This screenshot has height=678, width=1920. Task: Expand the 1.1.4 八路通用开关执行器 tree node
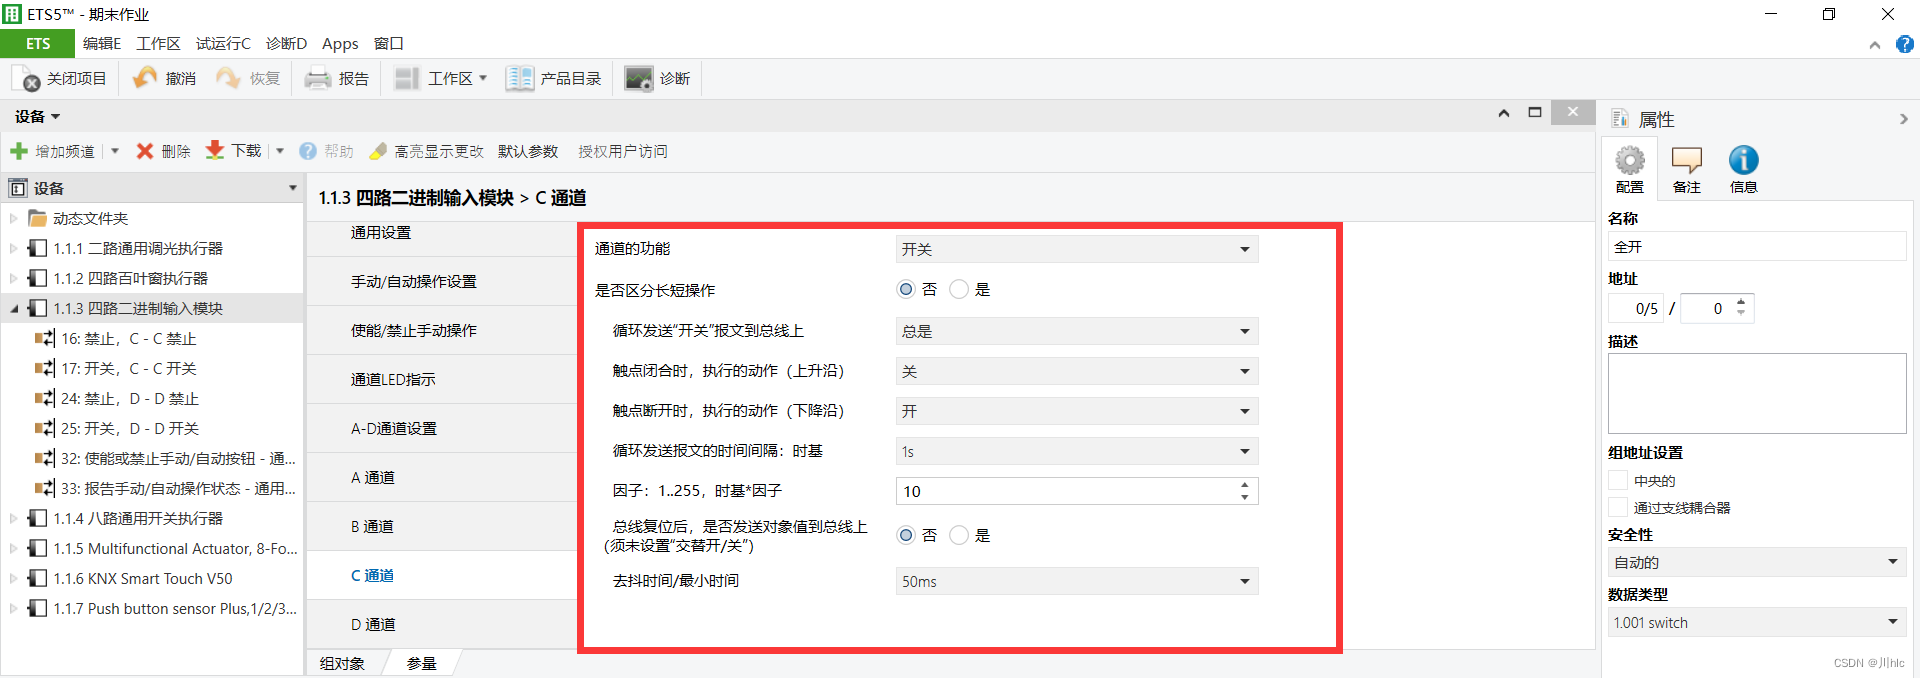point(13,518)
